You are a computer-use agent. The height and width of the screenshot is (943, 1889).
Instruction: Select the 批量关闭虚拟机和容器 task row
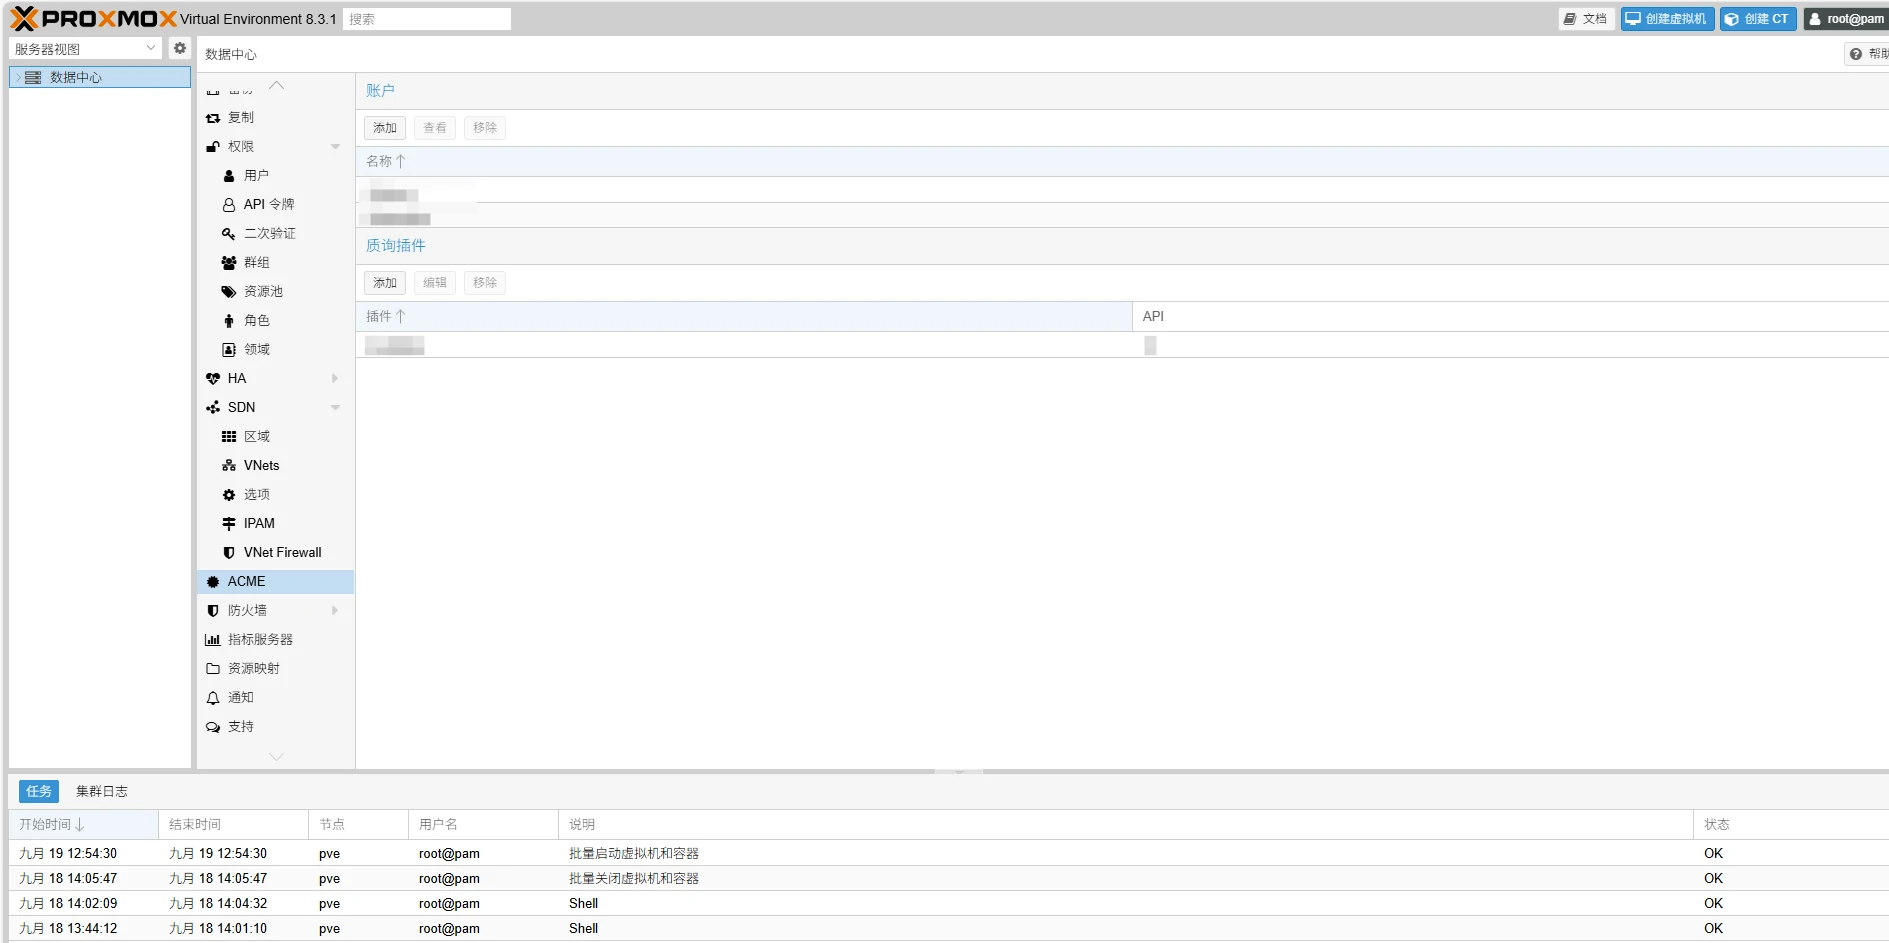click(948, 878)
